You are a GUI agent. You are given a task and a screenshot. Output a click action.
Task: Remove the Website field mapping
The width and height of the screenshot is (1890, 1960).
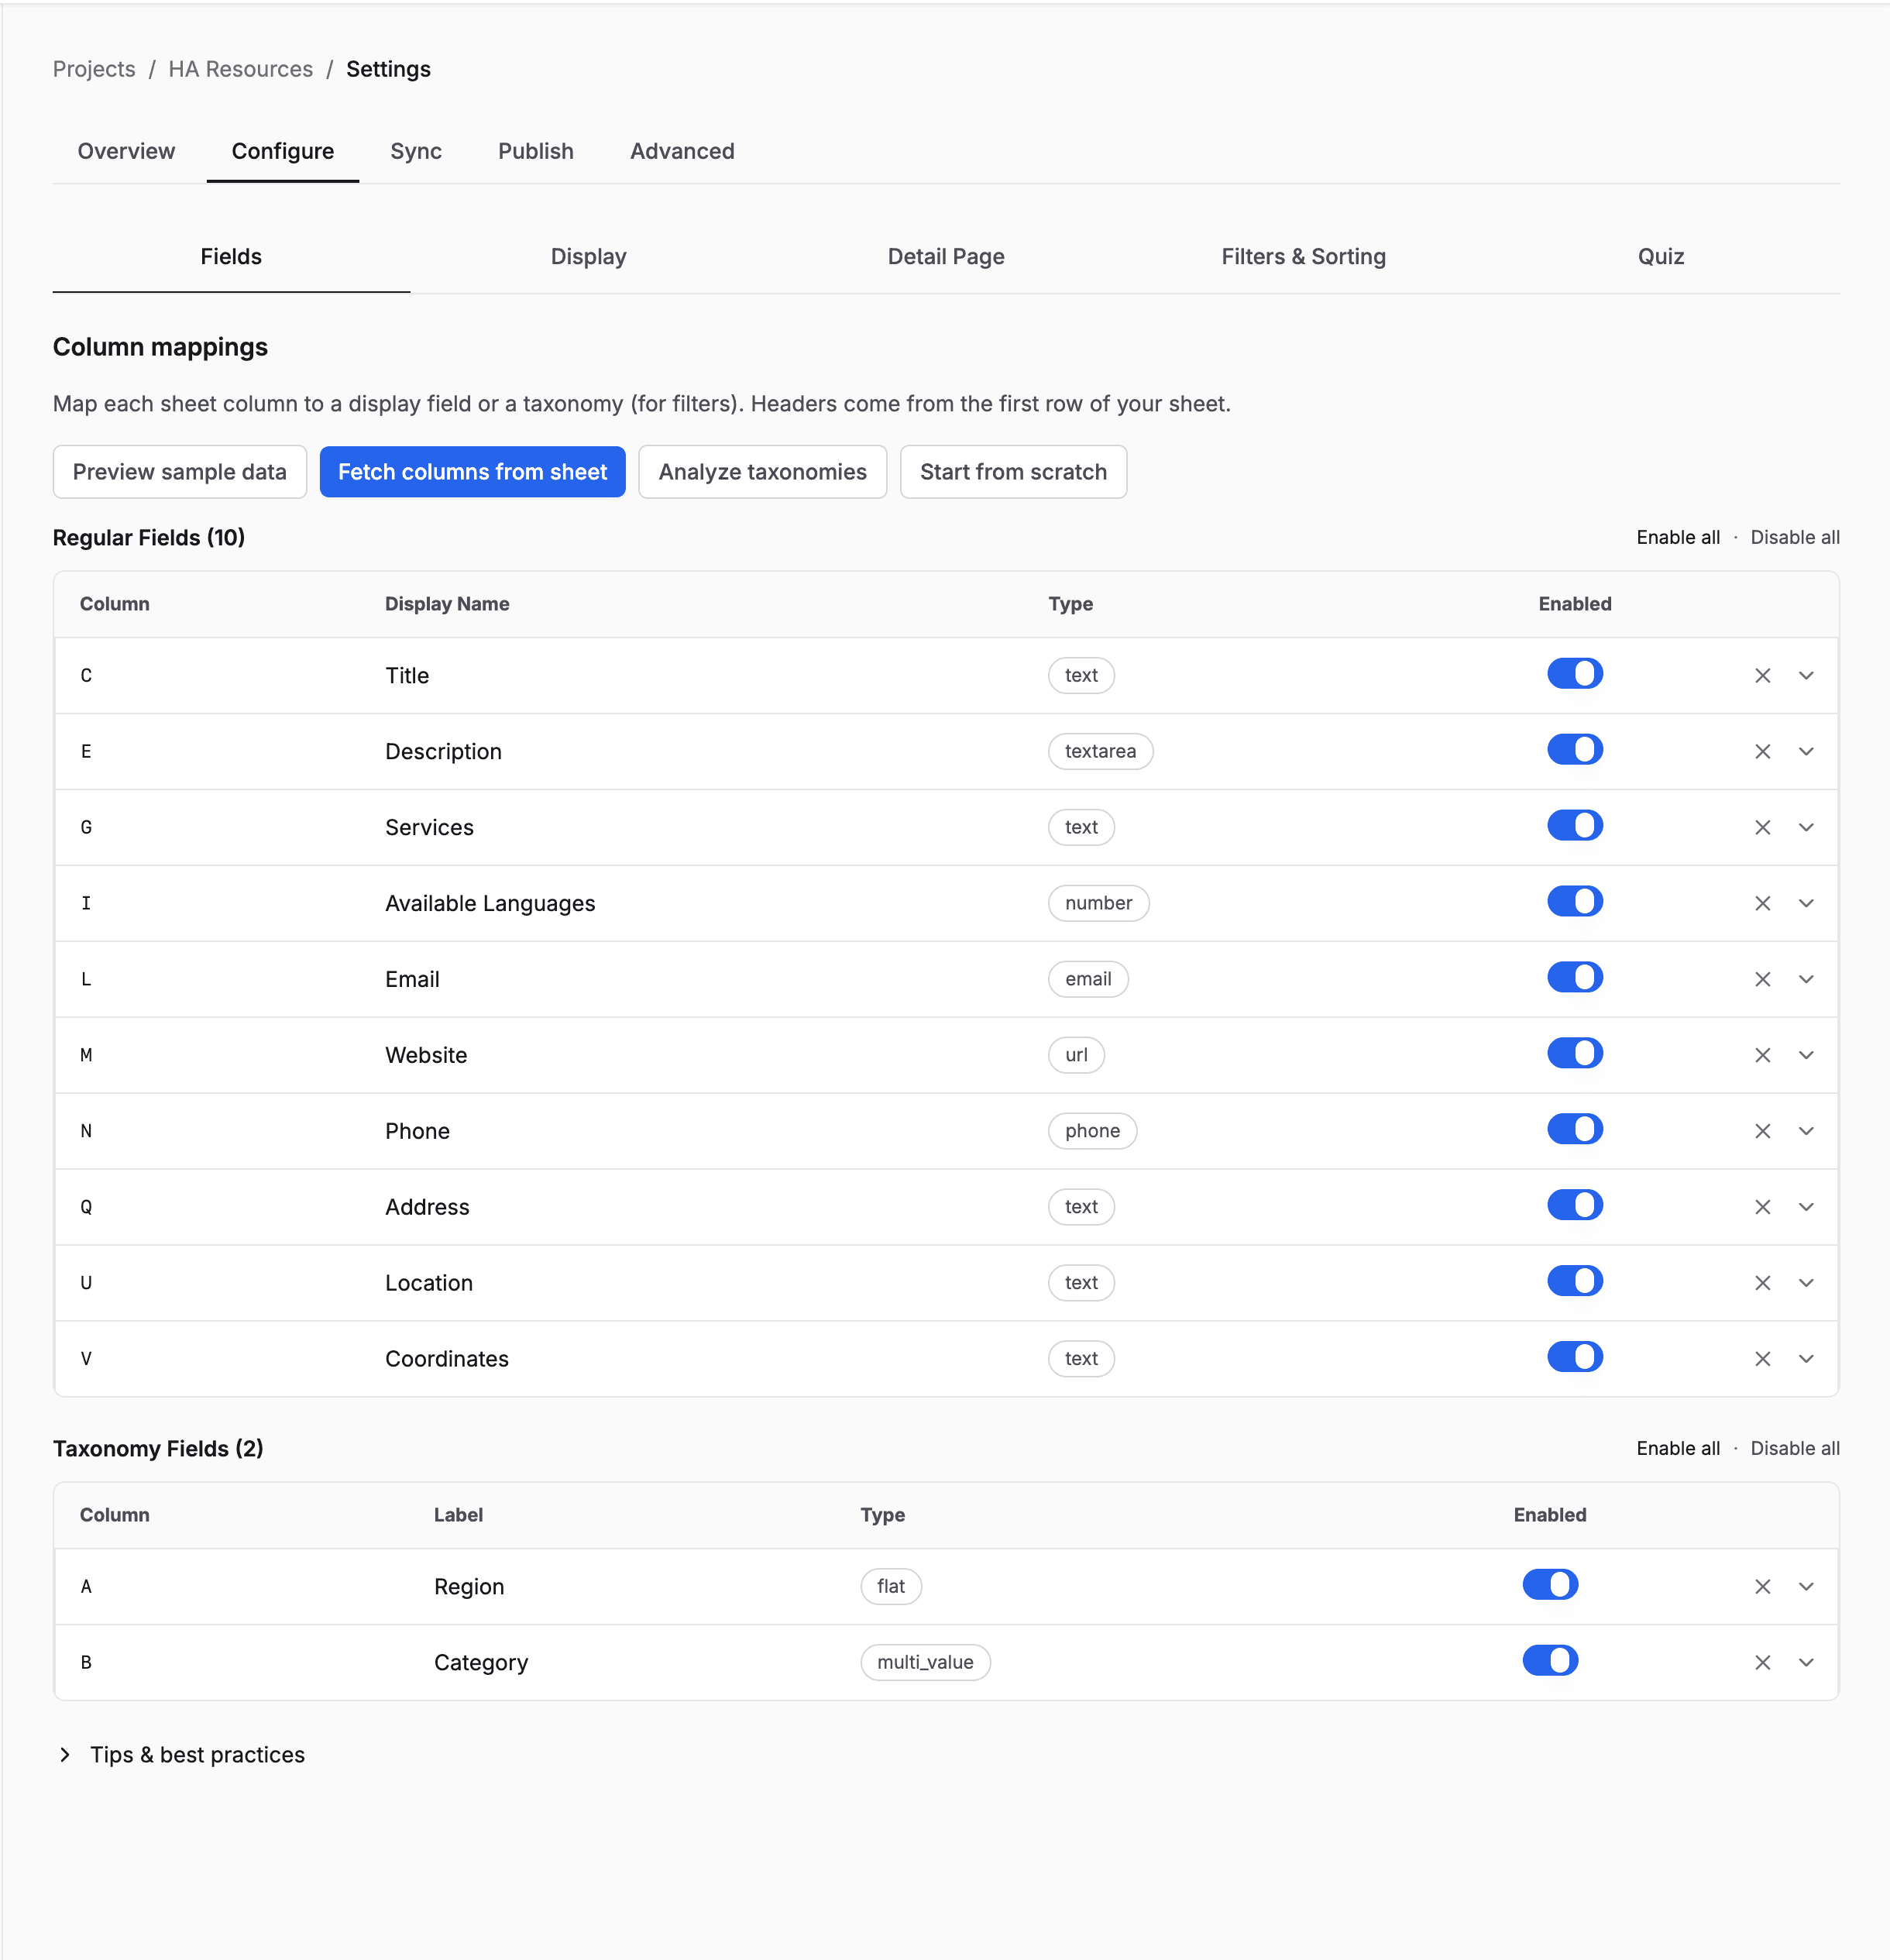pyautogui.click(x=1762, y=1056)
